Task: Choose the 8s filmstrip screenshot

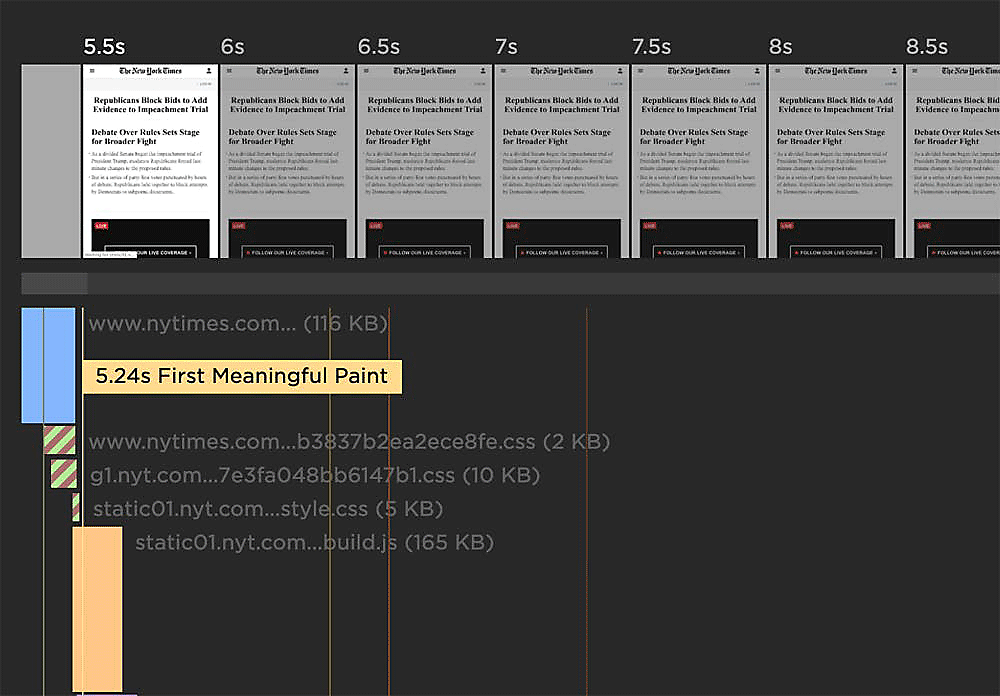Action: [x=835, y=161]
